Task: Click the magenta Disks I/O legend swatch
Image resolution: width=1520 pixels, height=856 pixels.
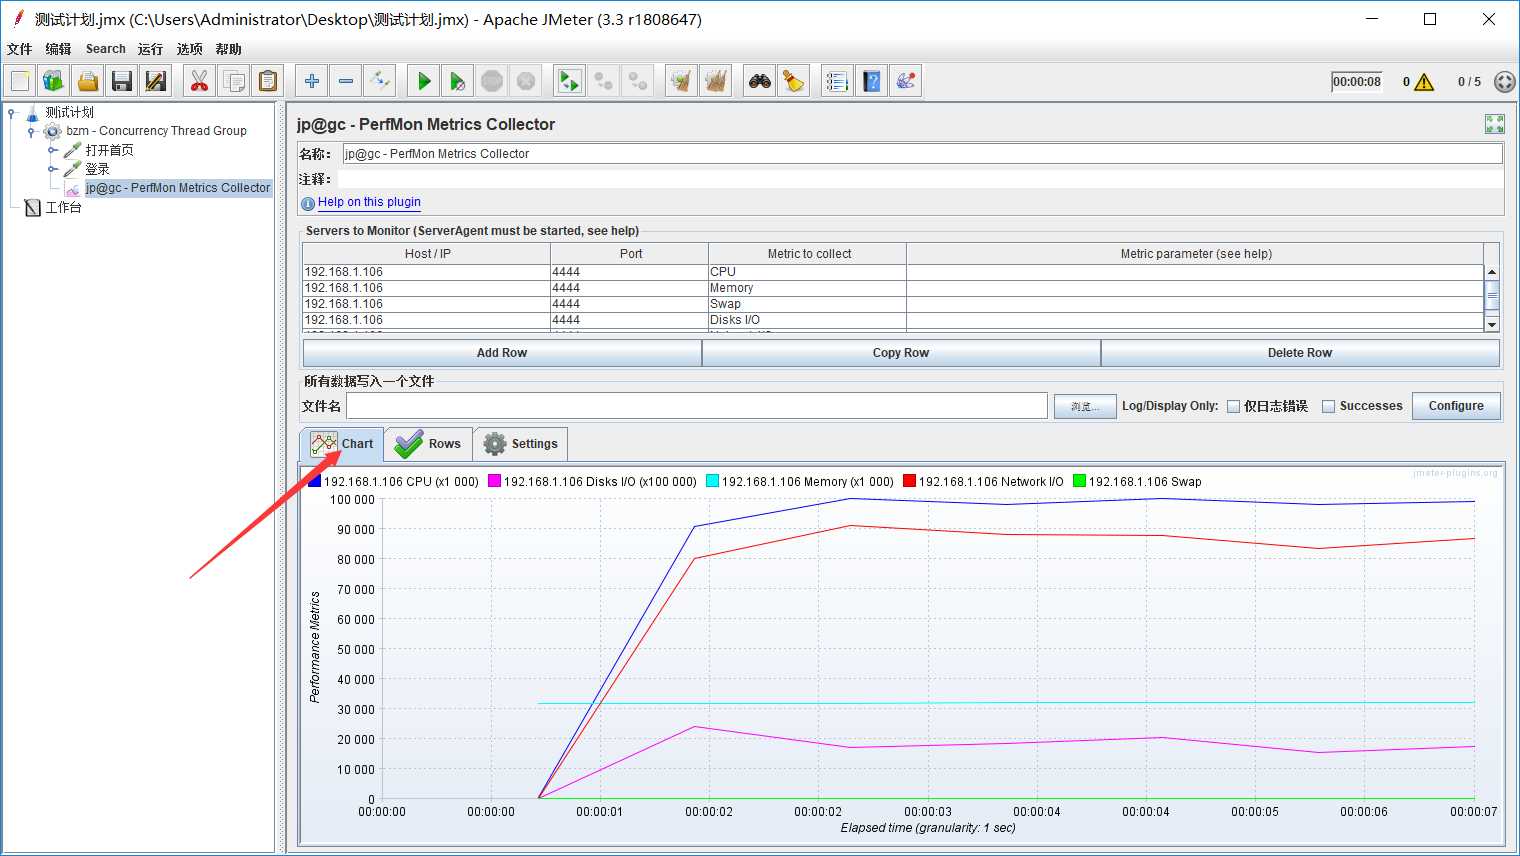Action: coord(494,481)
